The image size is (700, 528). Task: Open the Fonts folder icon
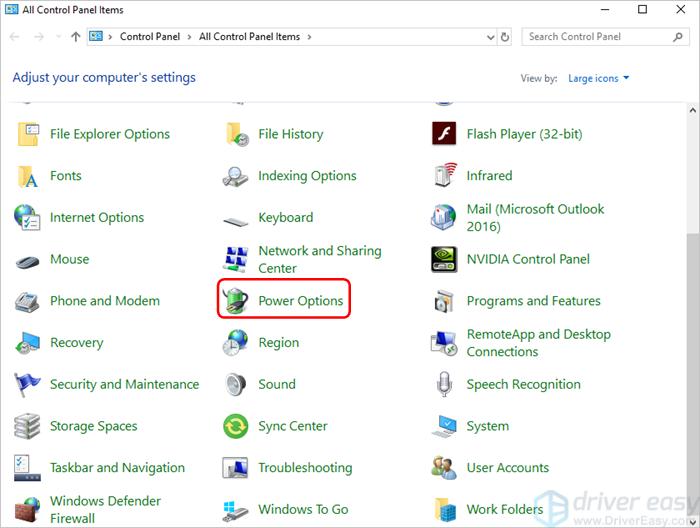pyautogui.click(x=28, y=176)
